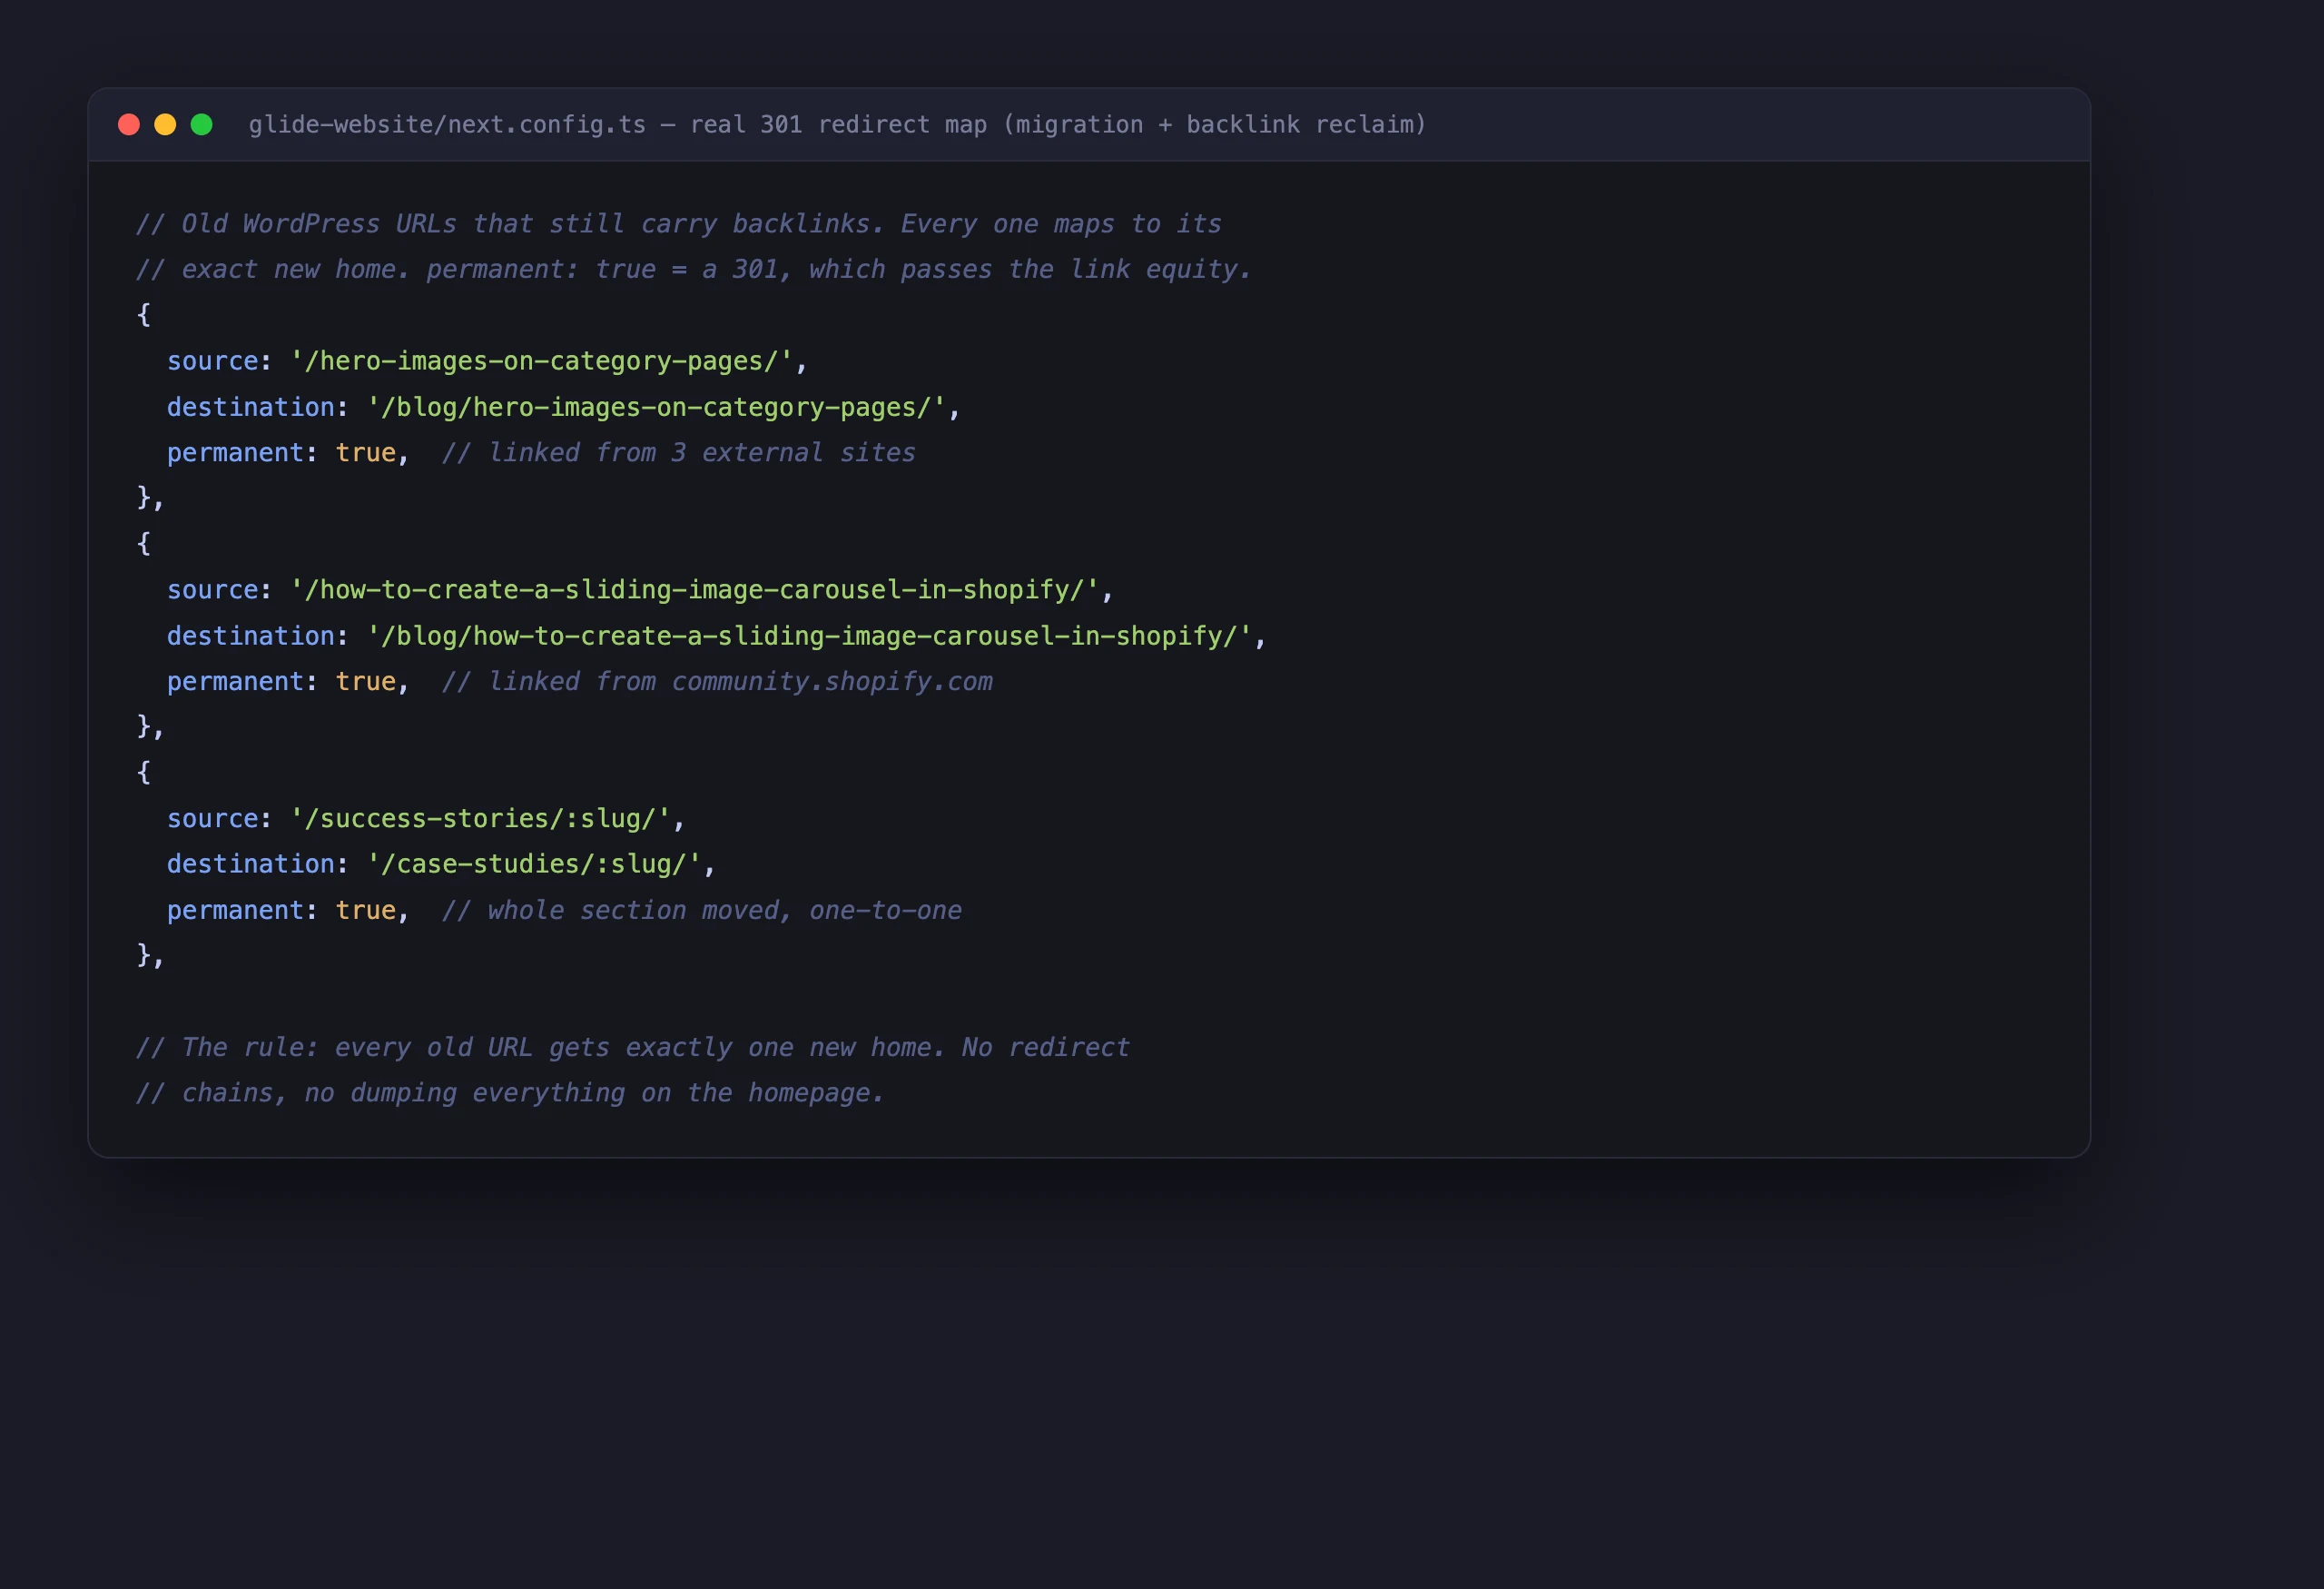Click the comment line starting 'Old WordPress URLs'
The width and height of the screenshot is (2324, 1589).
(x=679, y=224)
